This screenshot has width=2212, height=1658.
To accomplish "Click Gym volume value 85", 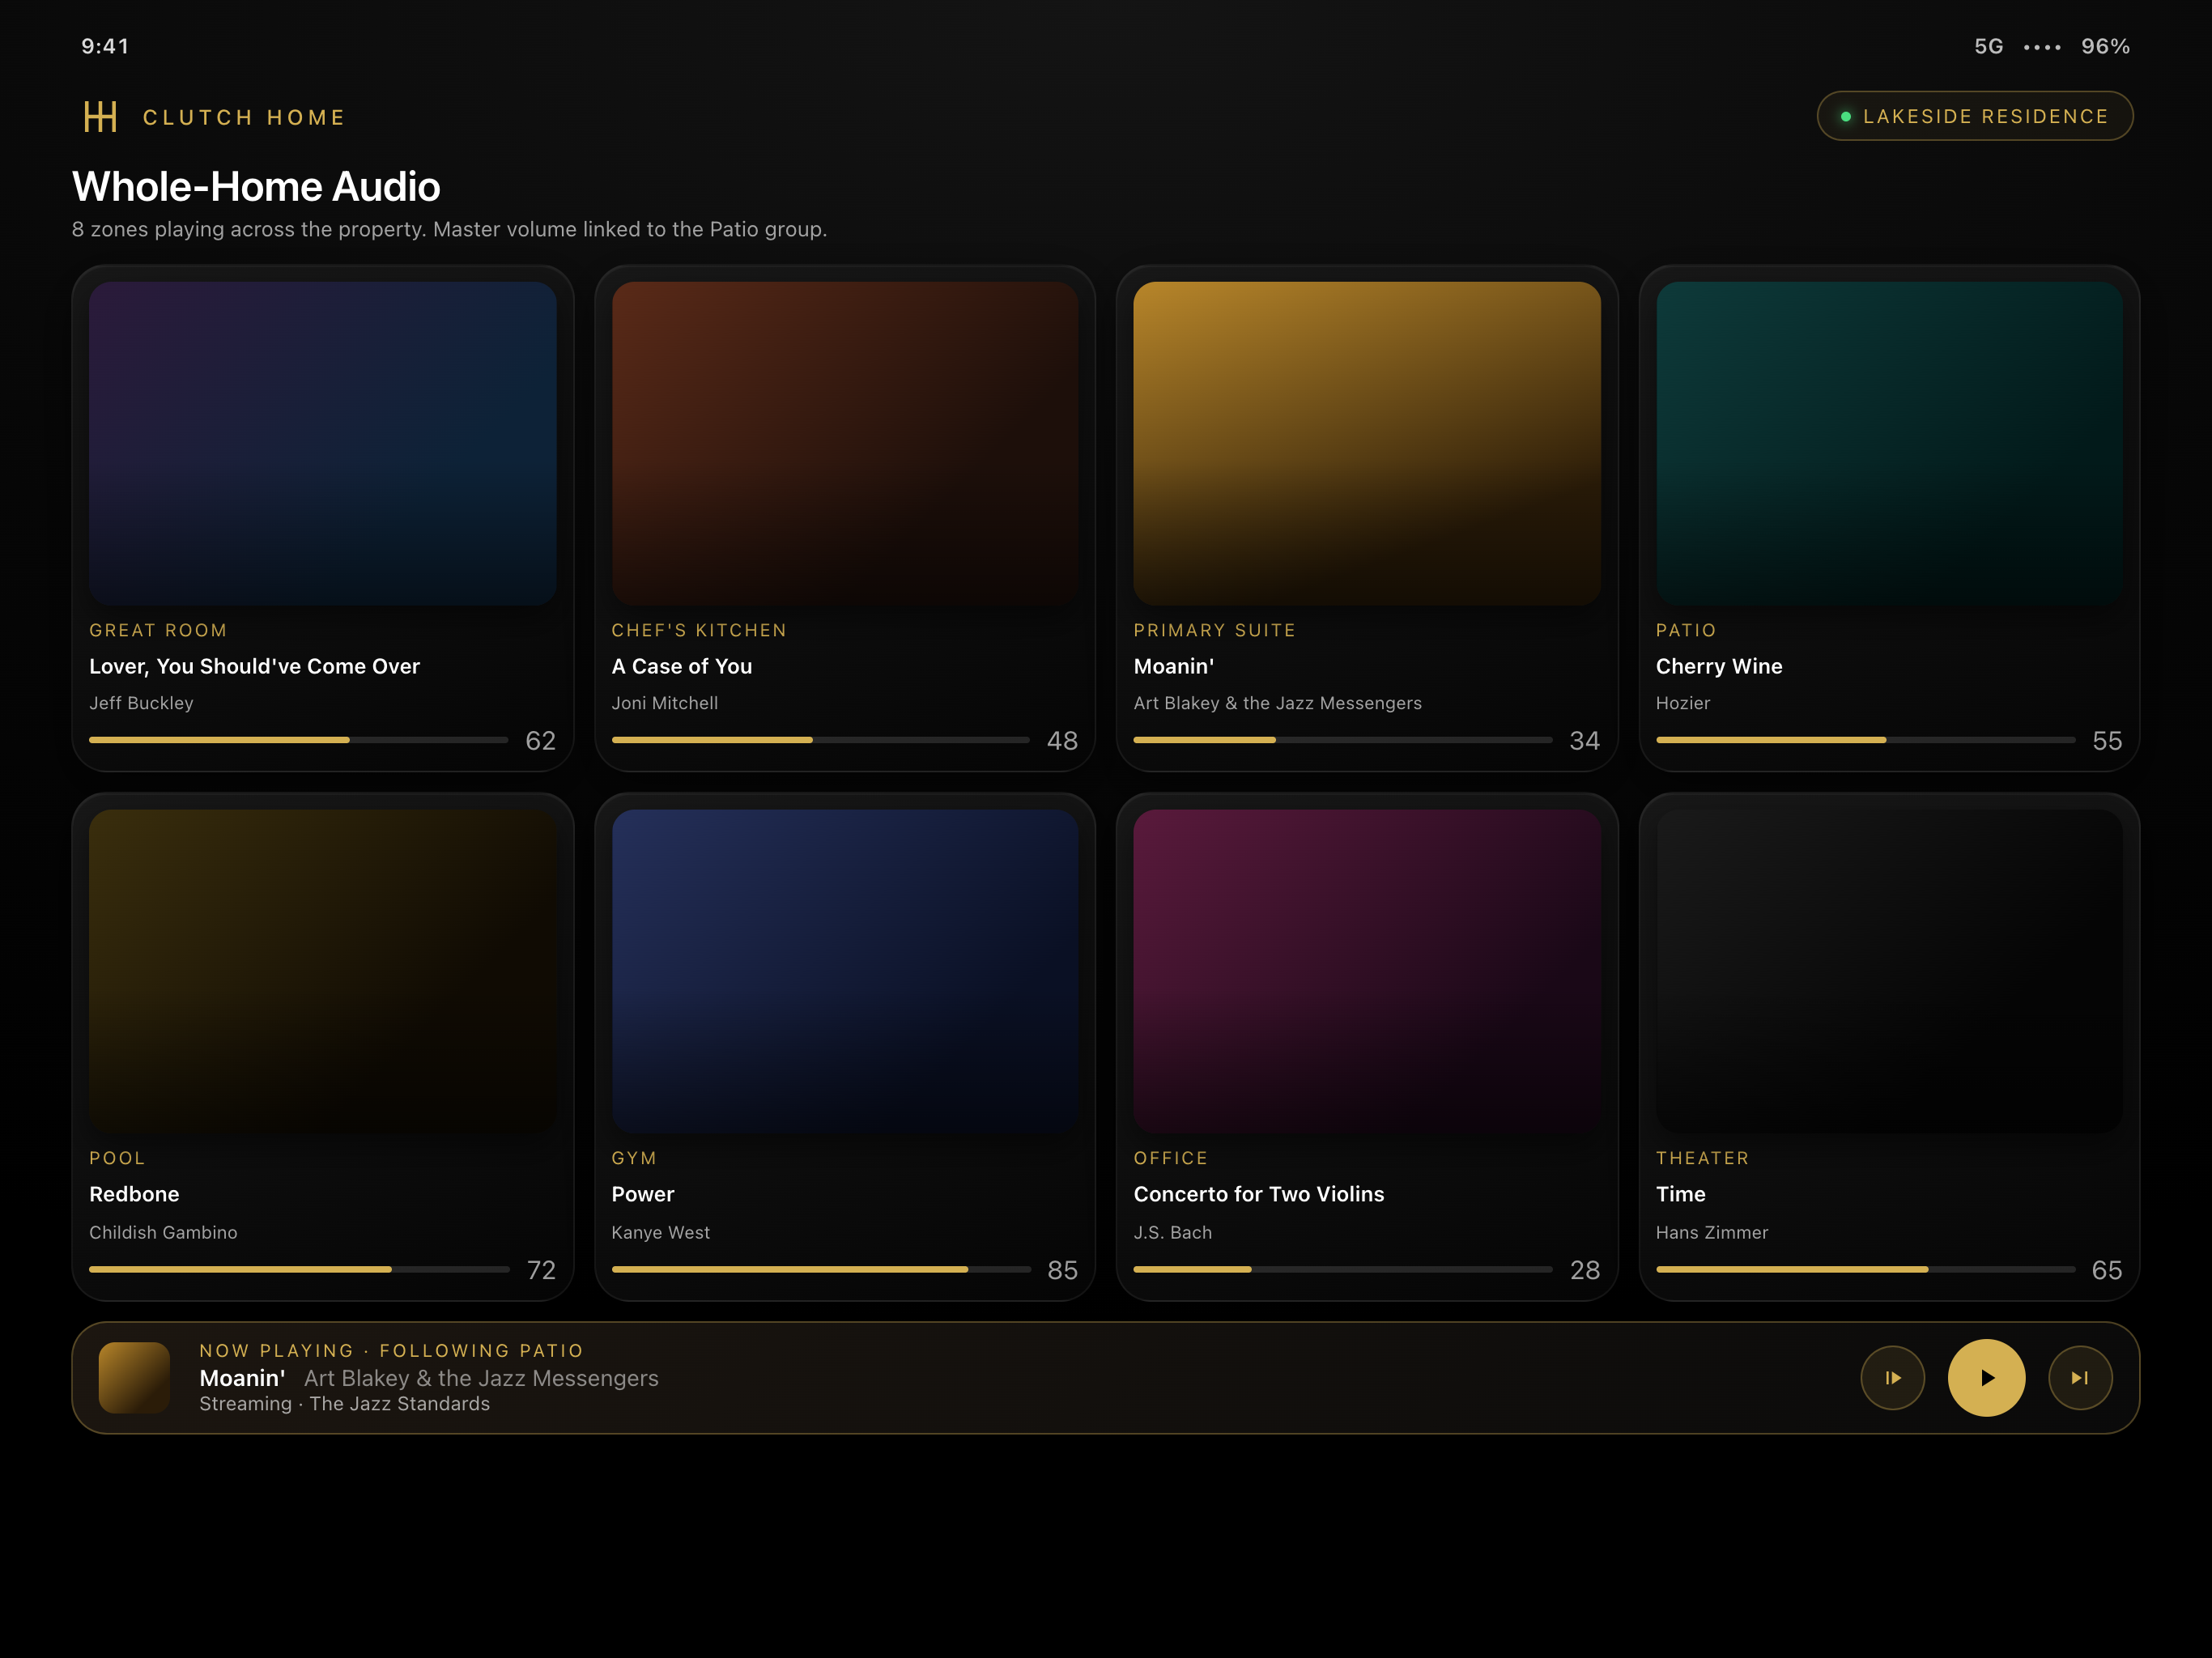I will click(x=1062, y=1270).
